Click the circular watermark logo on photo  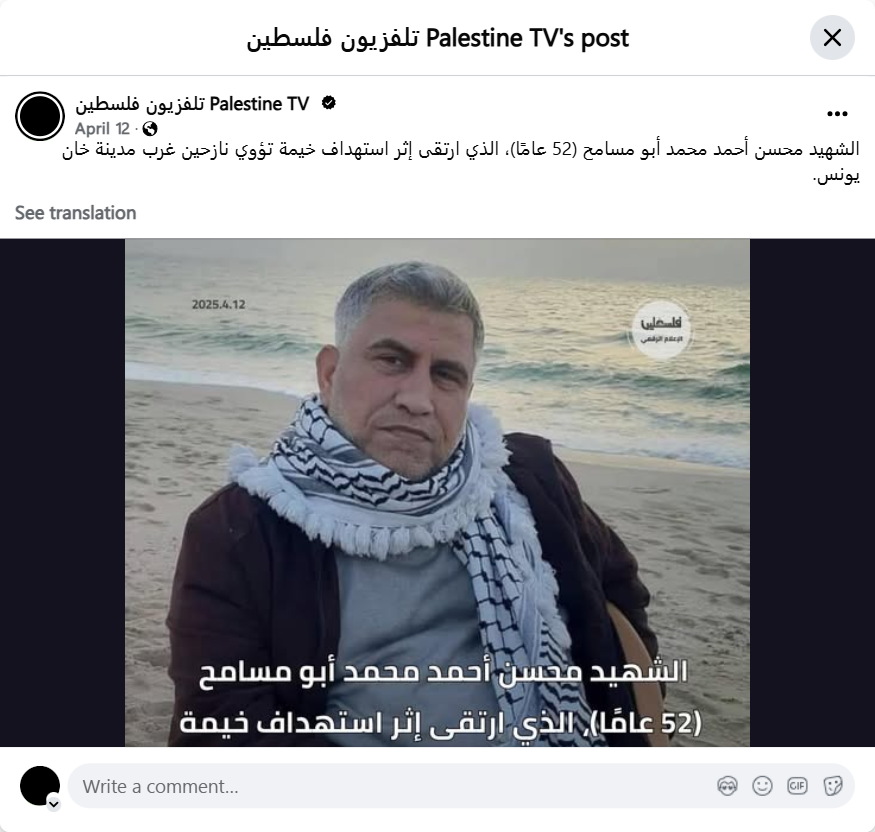[x=661, y=330]
